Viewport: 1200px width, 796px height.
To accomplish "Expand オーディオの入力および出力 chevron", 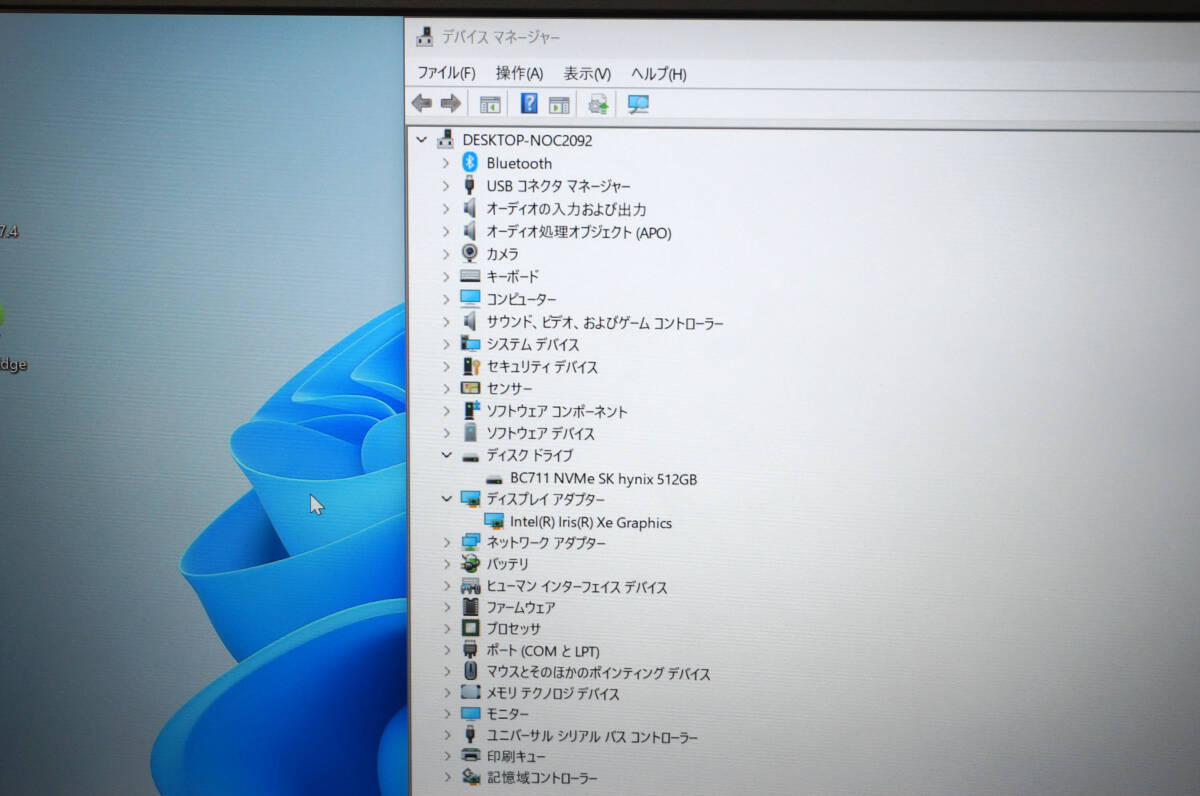I will tap(446, 209).
